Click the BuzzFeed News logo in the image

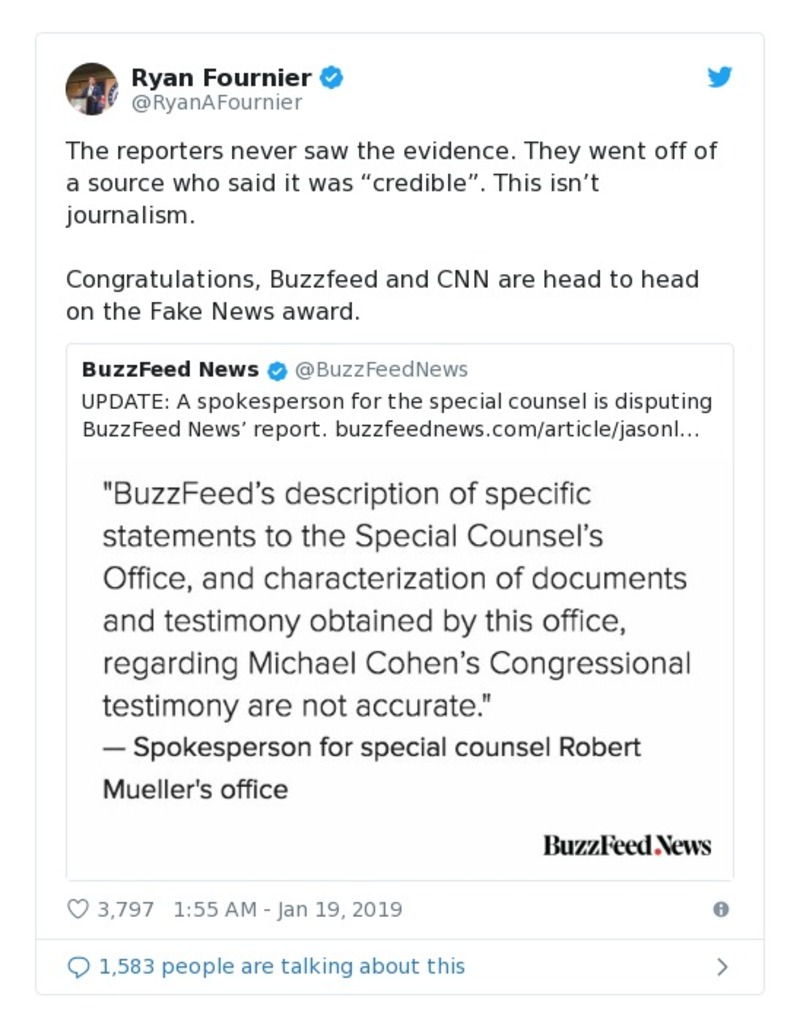(627, 845)
